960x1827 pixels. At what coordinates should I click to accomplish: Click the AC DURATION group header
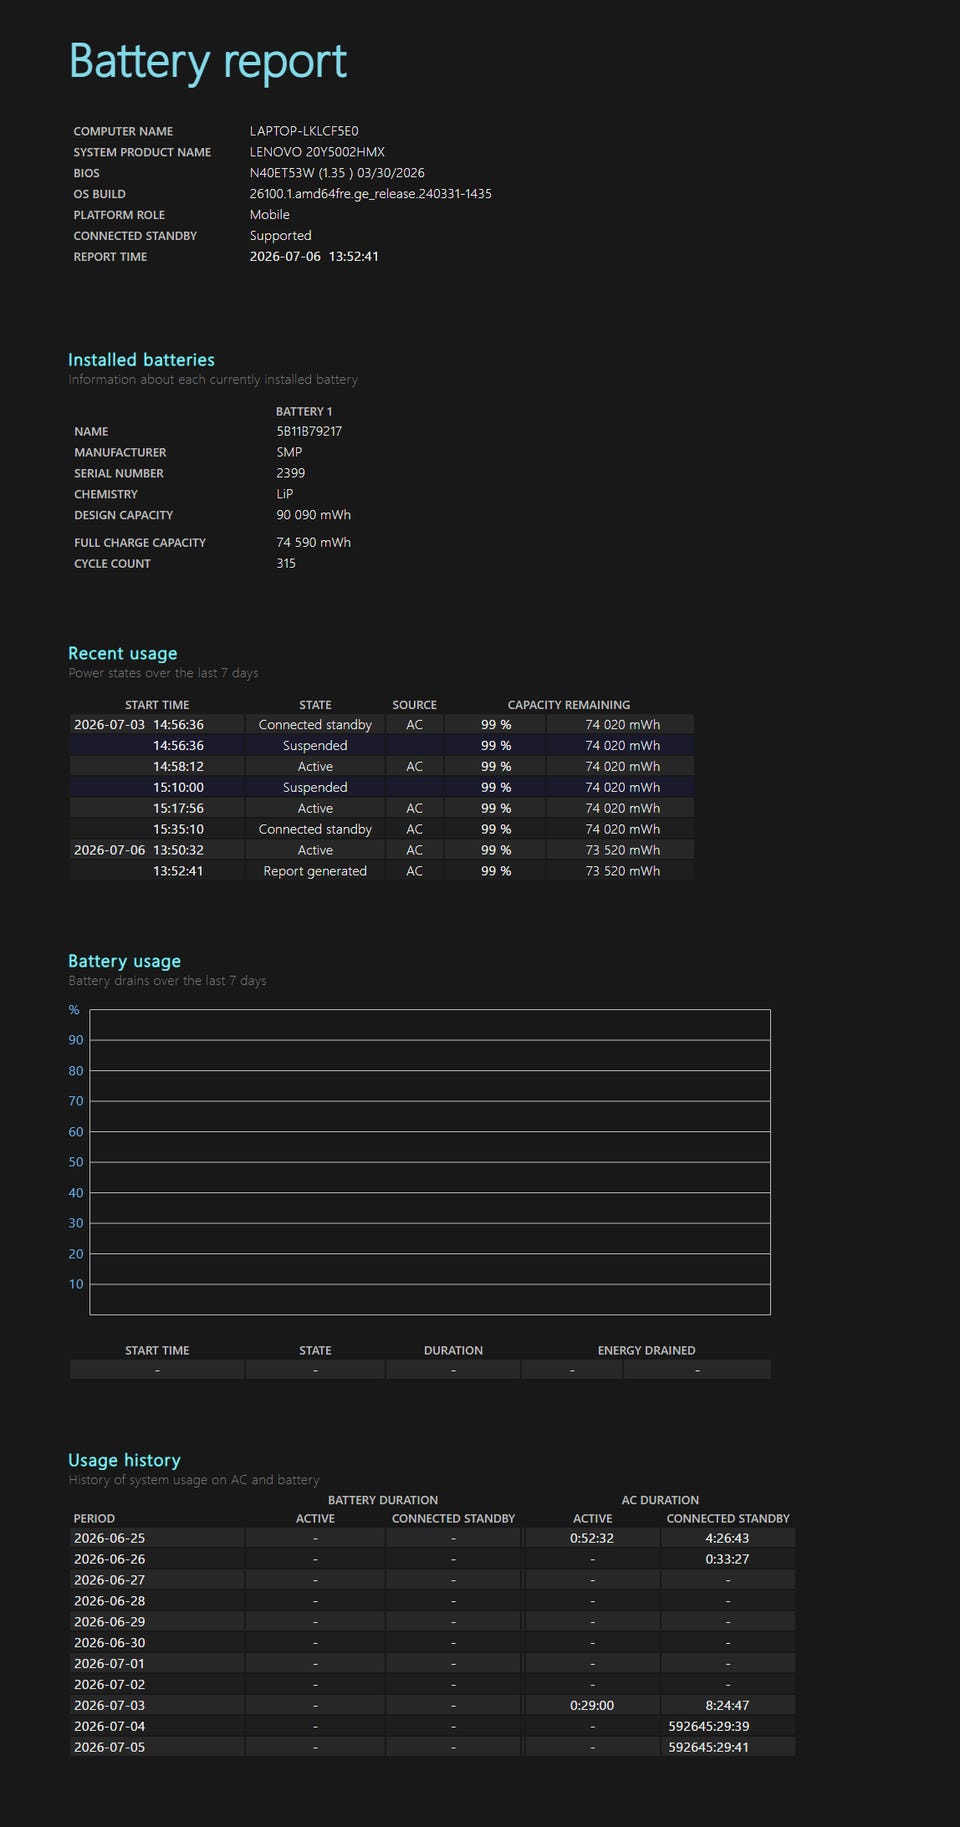click(660, 1501)
